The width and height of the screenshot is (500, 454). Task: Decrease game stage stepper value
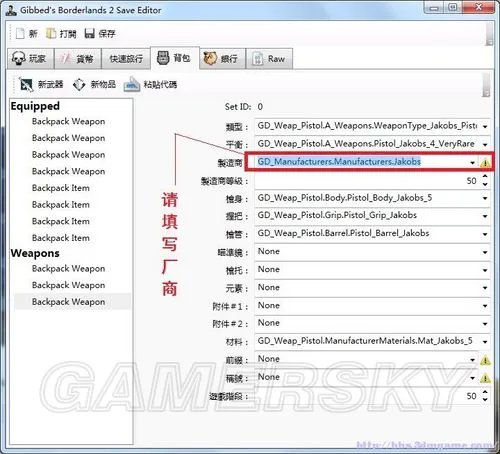[485, 400]
